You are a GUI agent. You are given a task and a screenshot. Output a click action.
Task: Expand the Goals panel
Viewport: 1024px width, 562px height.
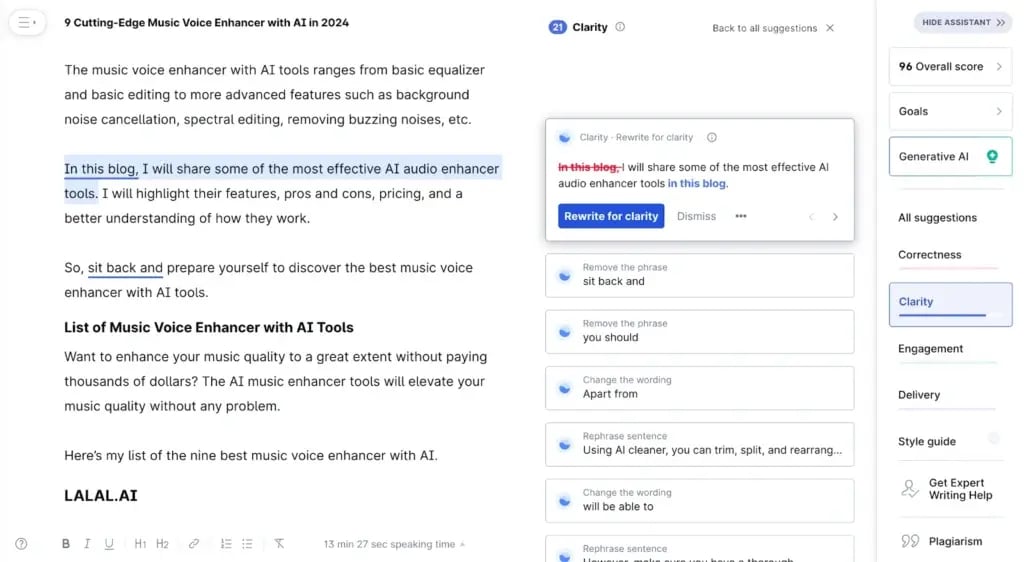pos(950,111)
